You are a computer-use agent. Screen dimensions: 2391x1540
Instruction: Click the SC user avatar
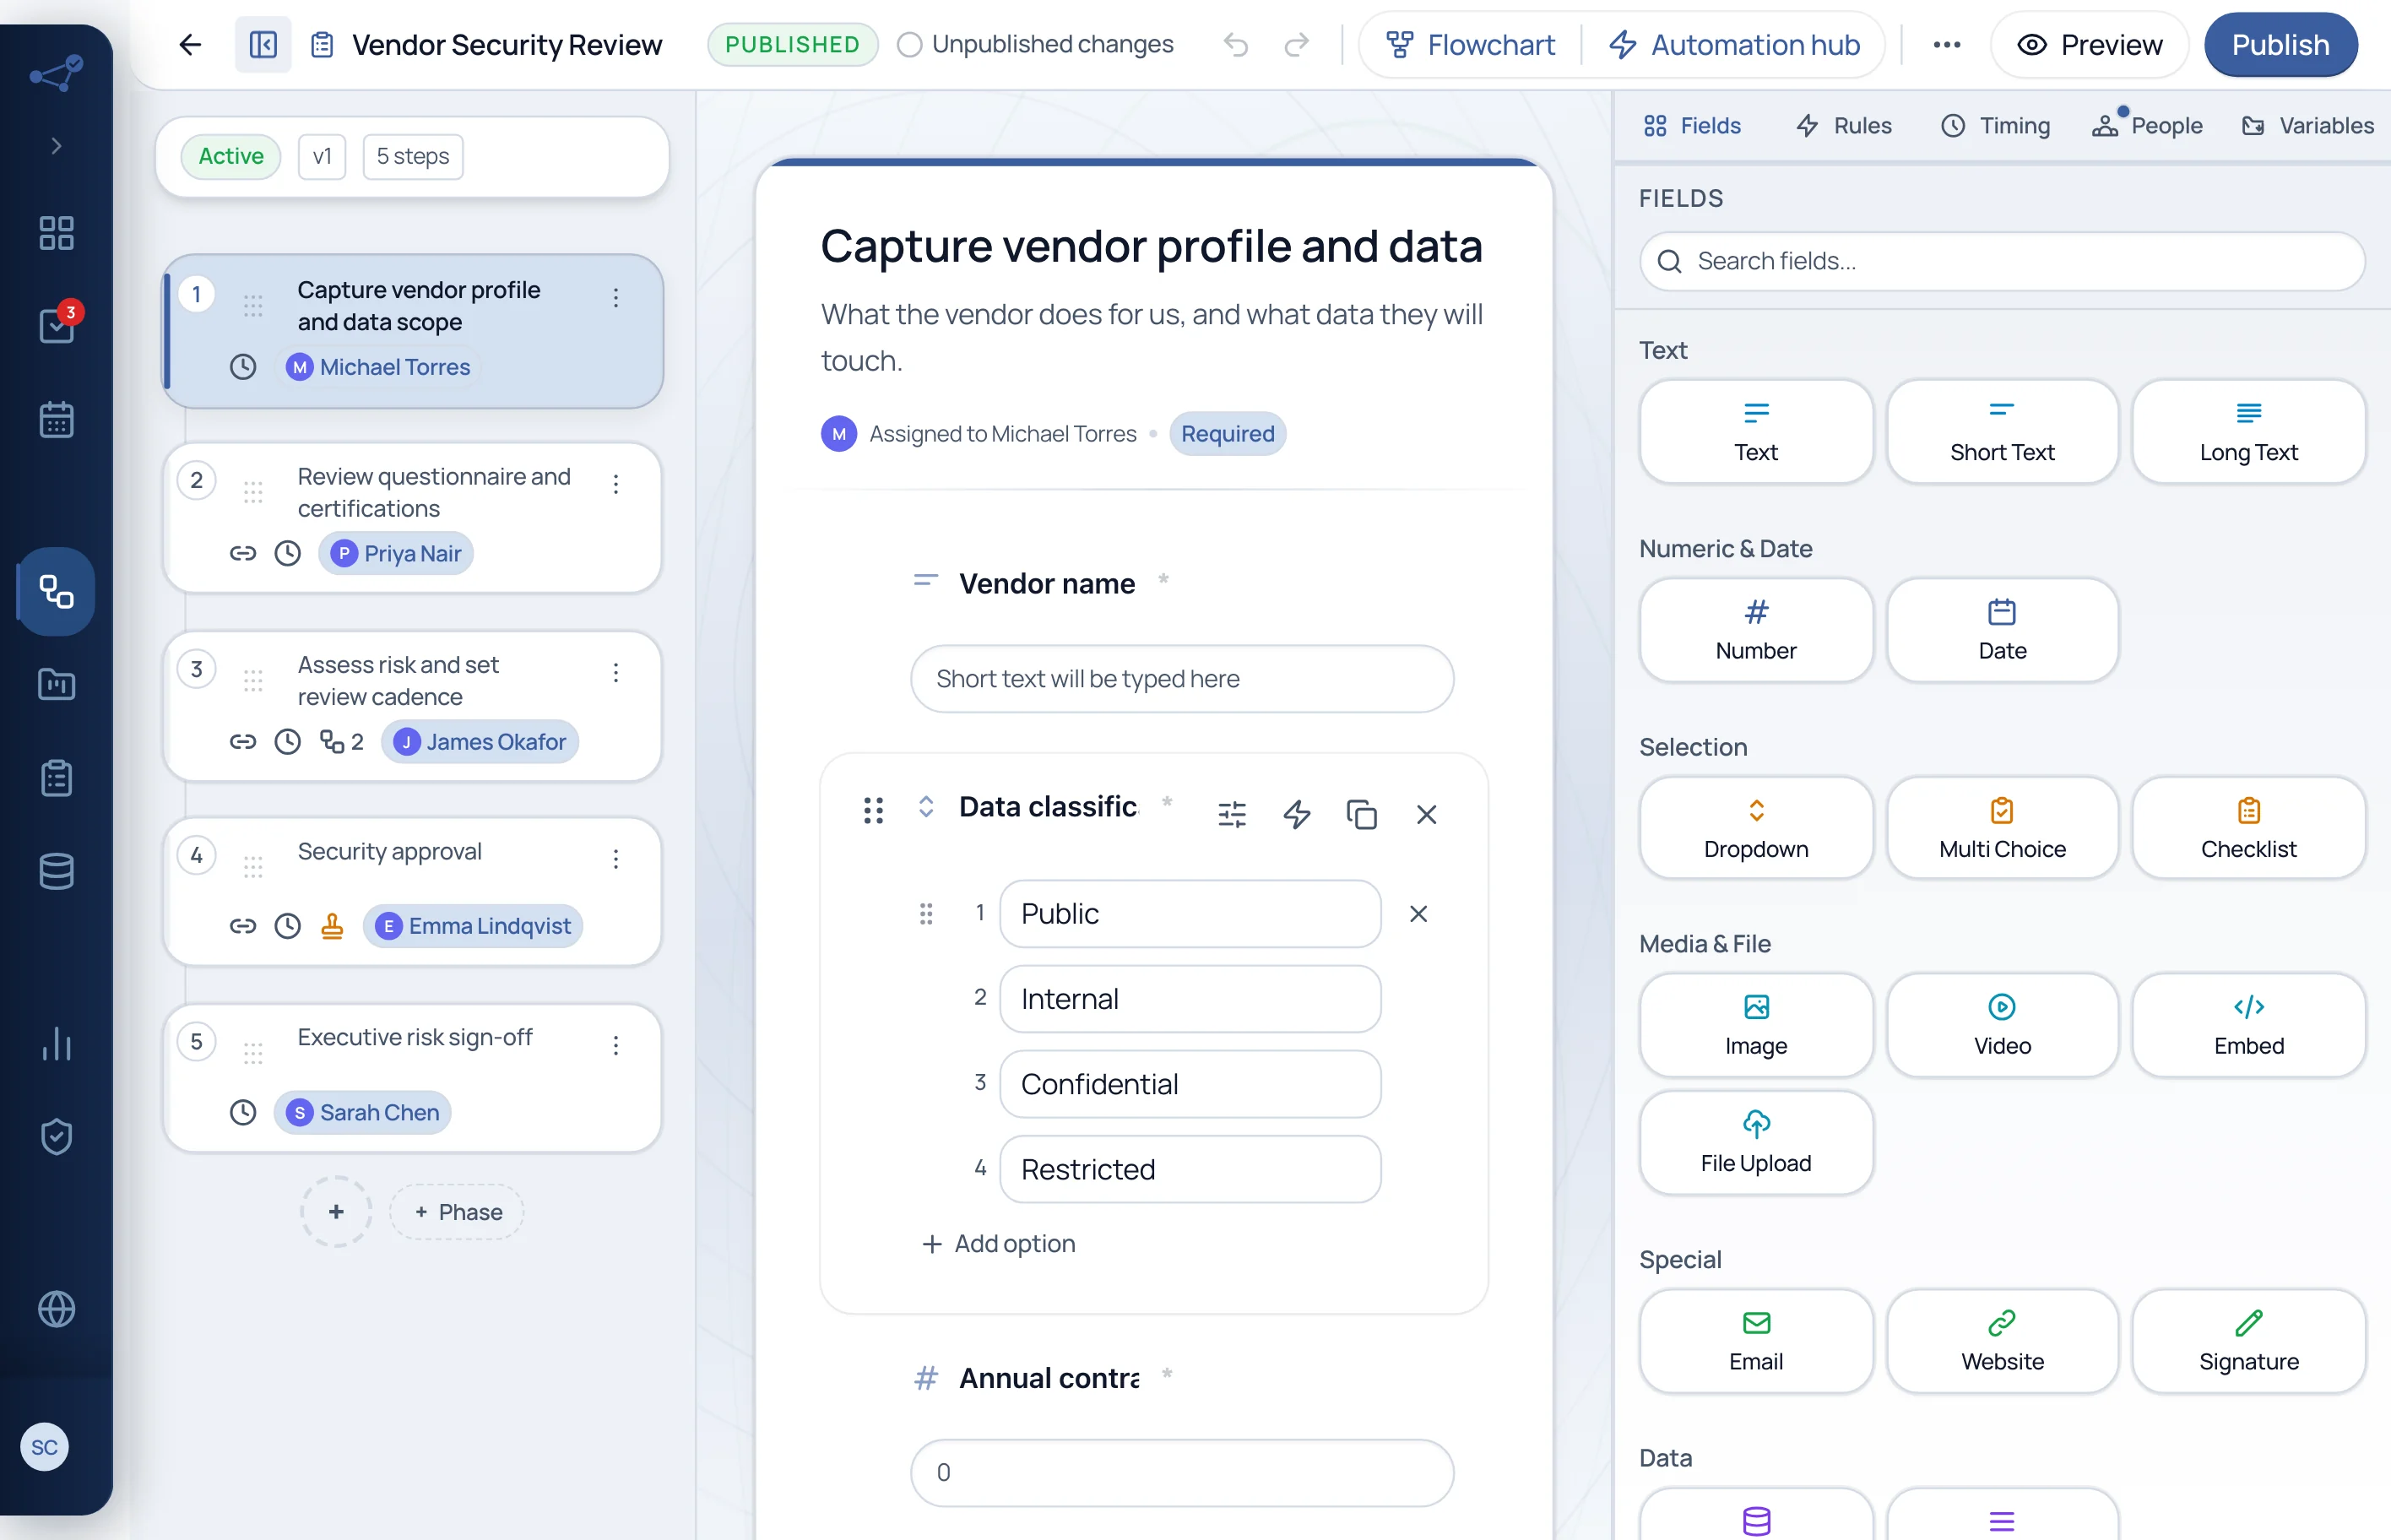point(44,1447)
